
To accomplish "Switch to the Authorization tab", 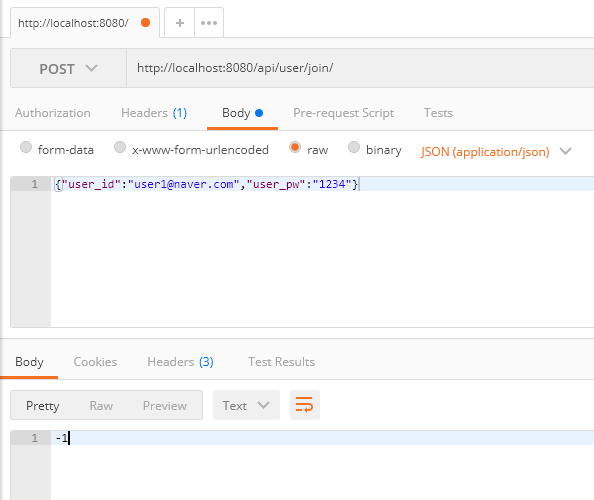I will [53, 113].
